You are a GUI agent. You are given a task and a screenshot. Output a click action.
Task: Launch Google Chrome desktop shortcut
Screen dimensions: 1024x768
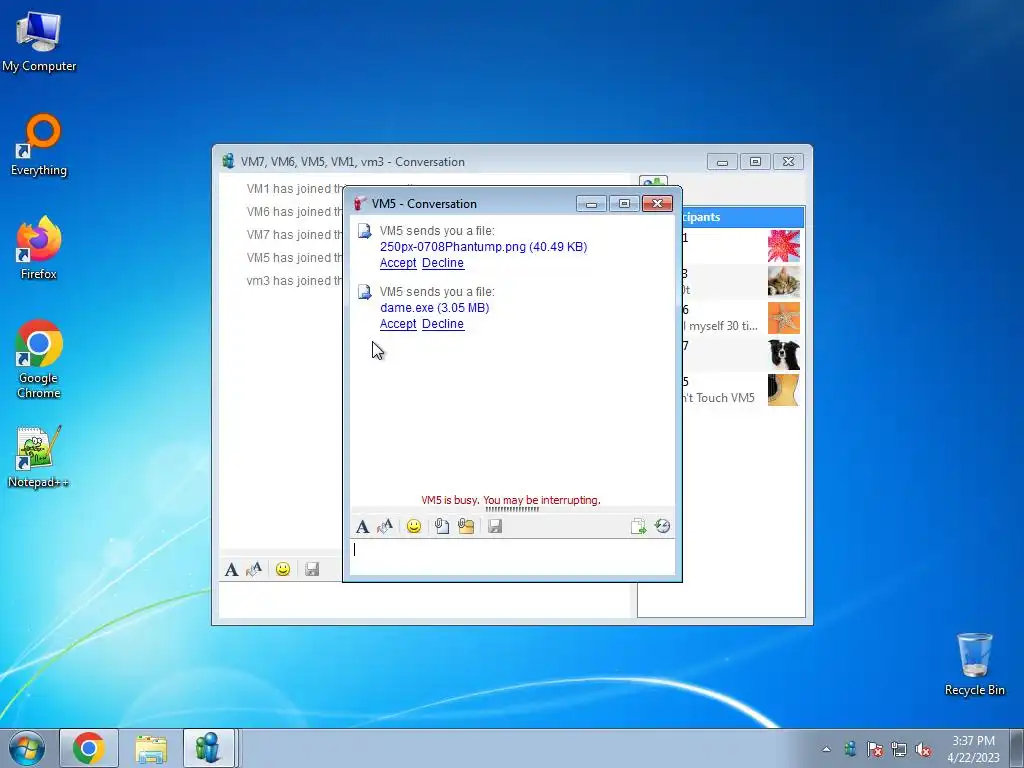39,359
